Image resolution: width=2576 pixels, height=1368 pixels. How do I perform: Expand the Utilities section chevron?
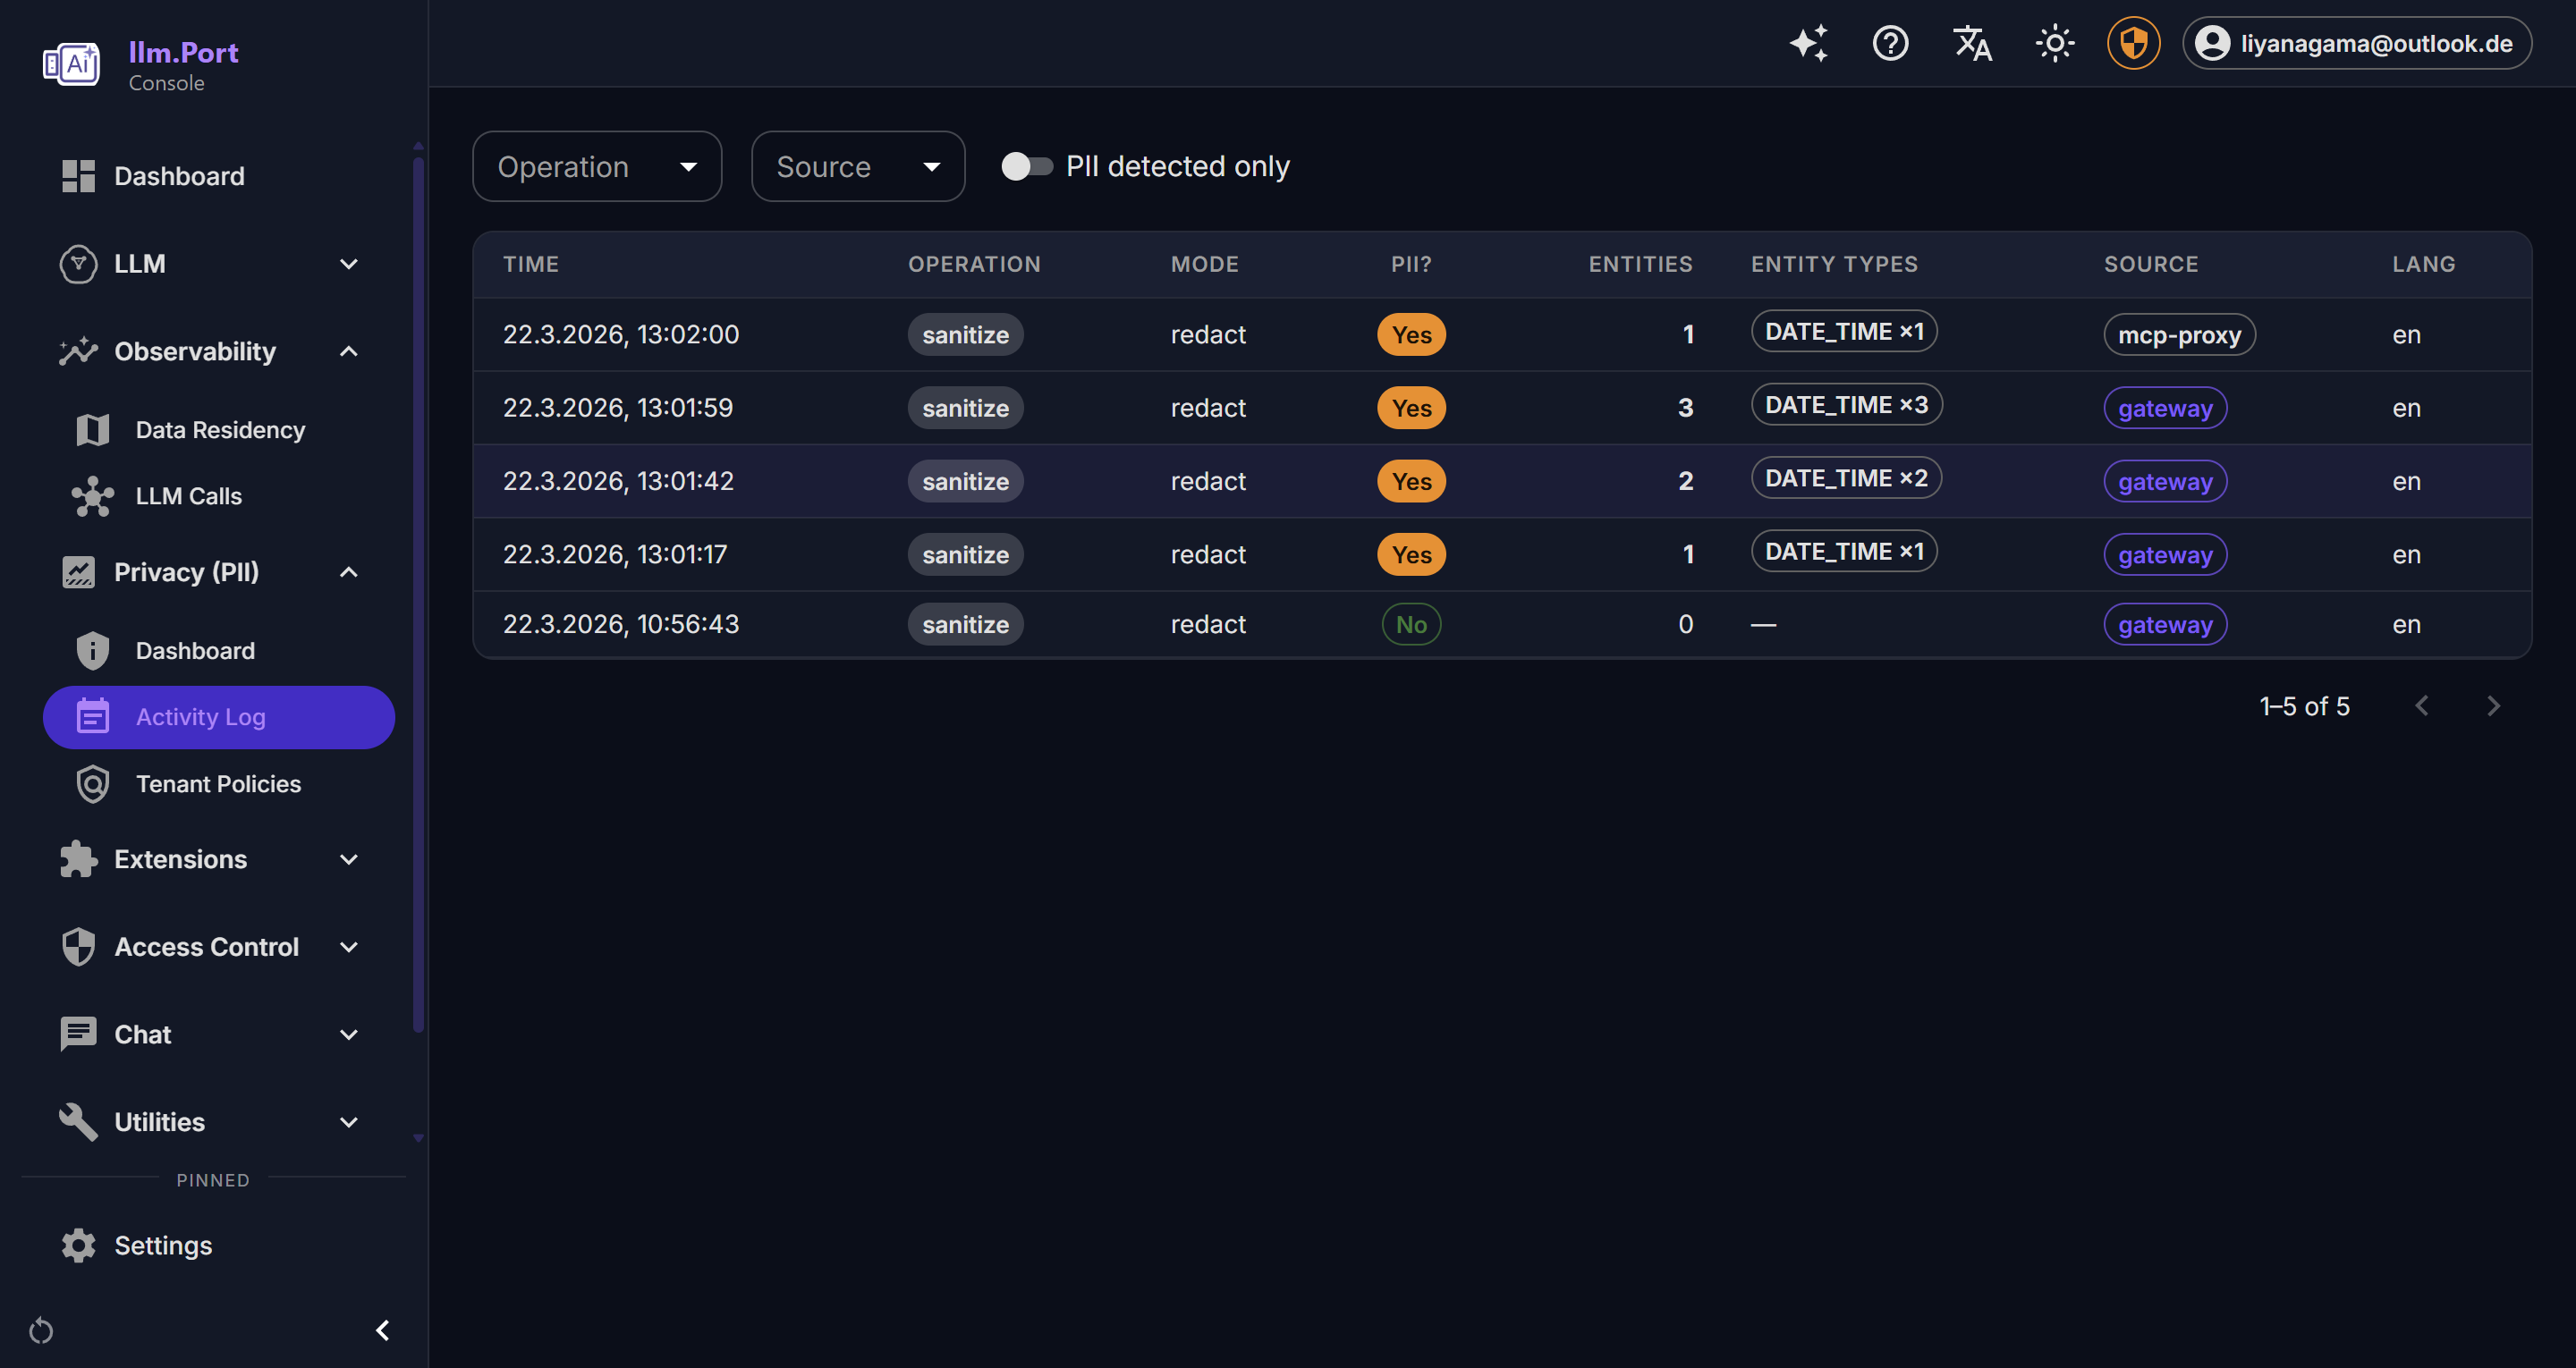click(348, 1122)
